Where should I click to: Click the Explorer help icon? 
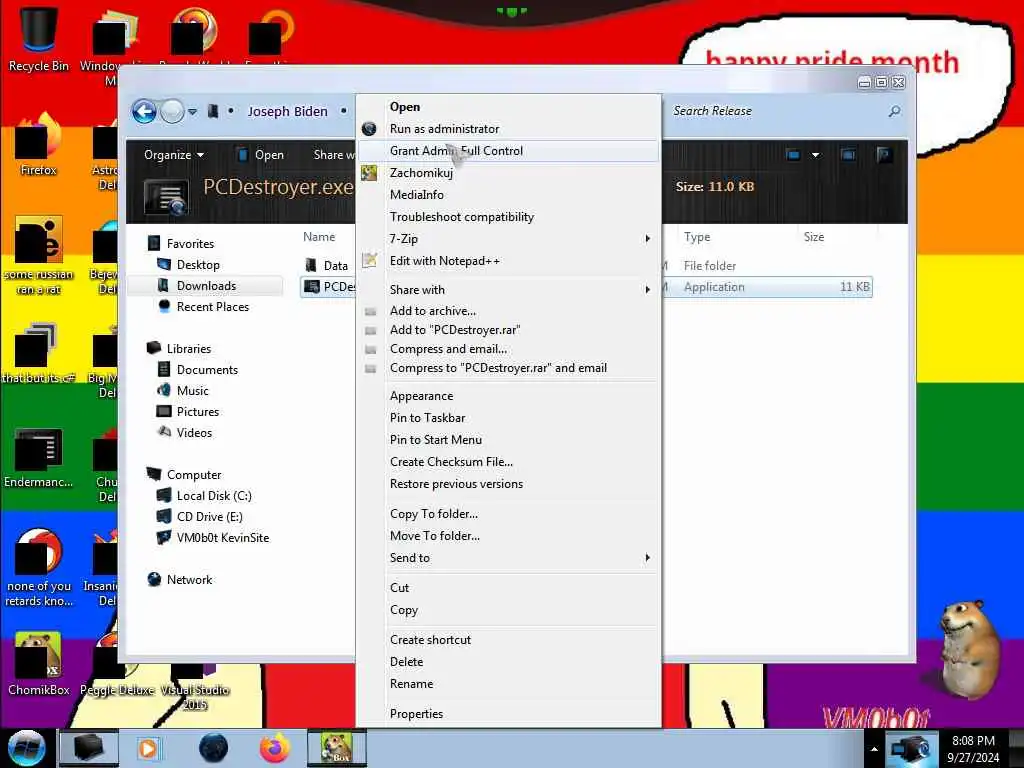(x=884, y=155)
